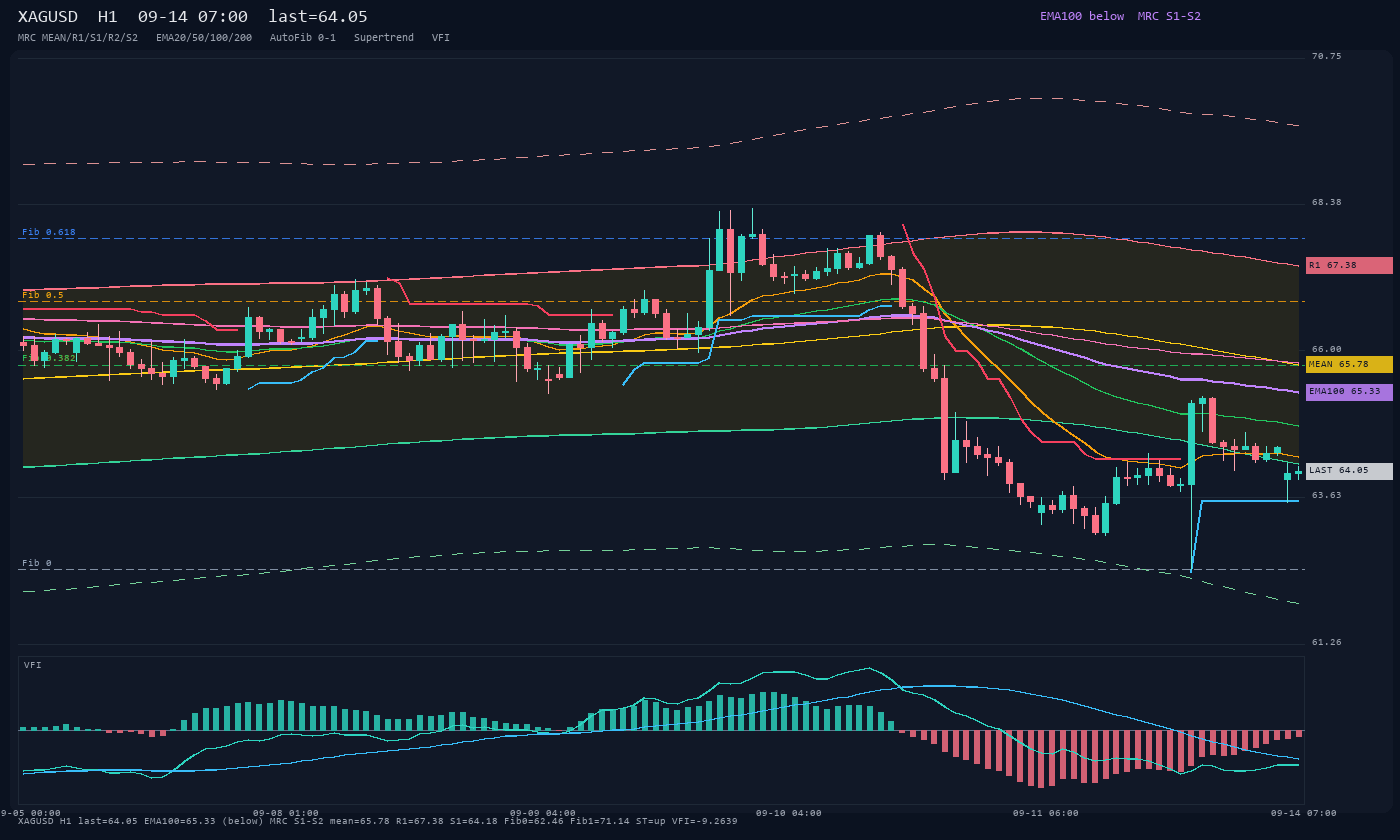Click the 68.38 price axis label
This screenshot has height=840, width=1400.
tap(1327, 202)
